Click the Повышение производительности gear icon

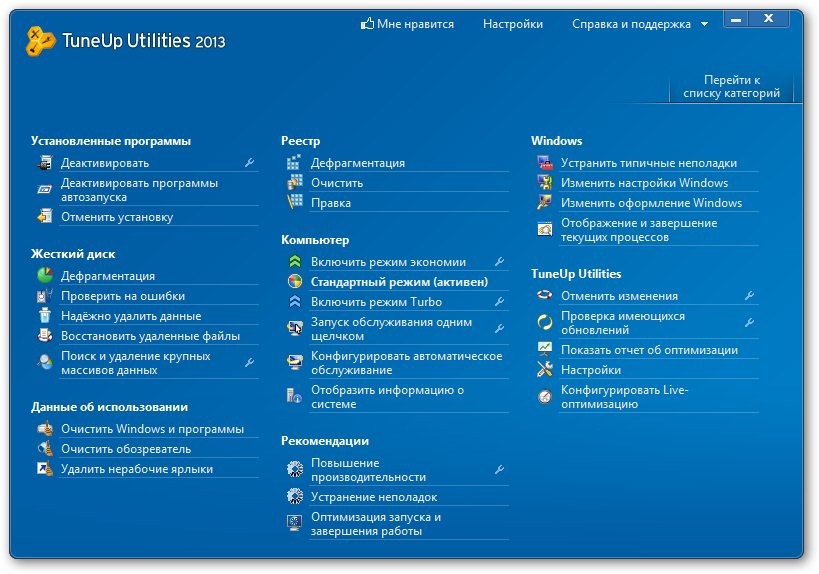click(x=295, y=469)
